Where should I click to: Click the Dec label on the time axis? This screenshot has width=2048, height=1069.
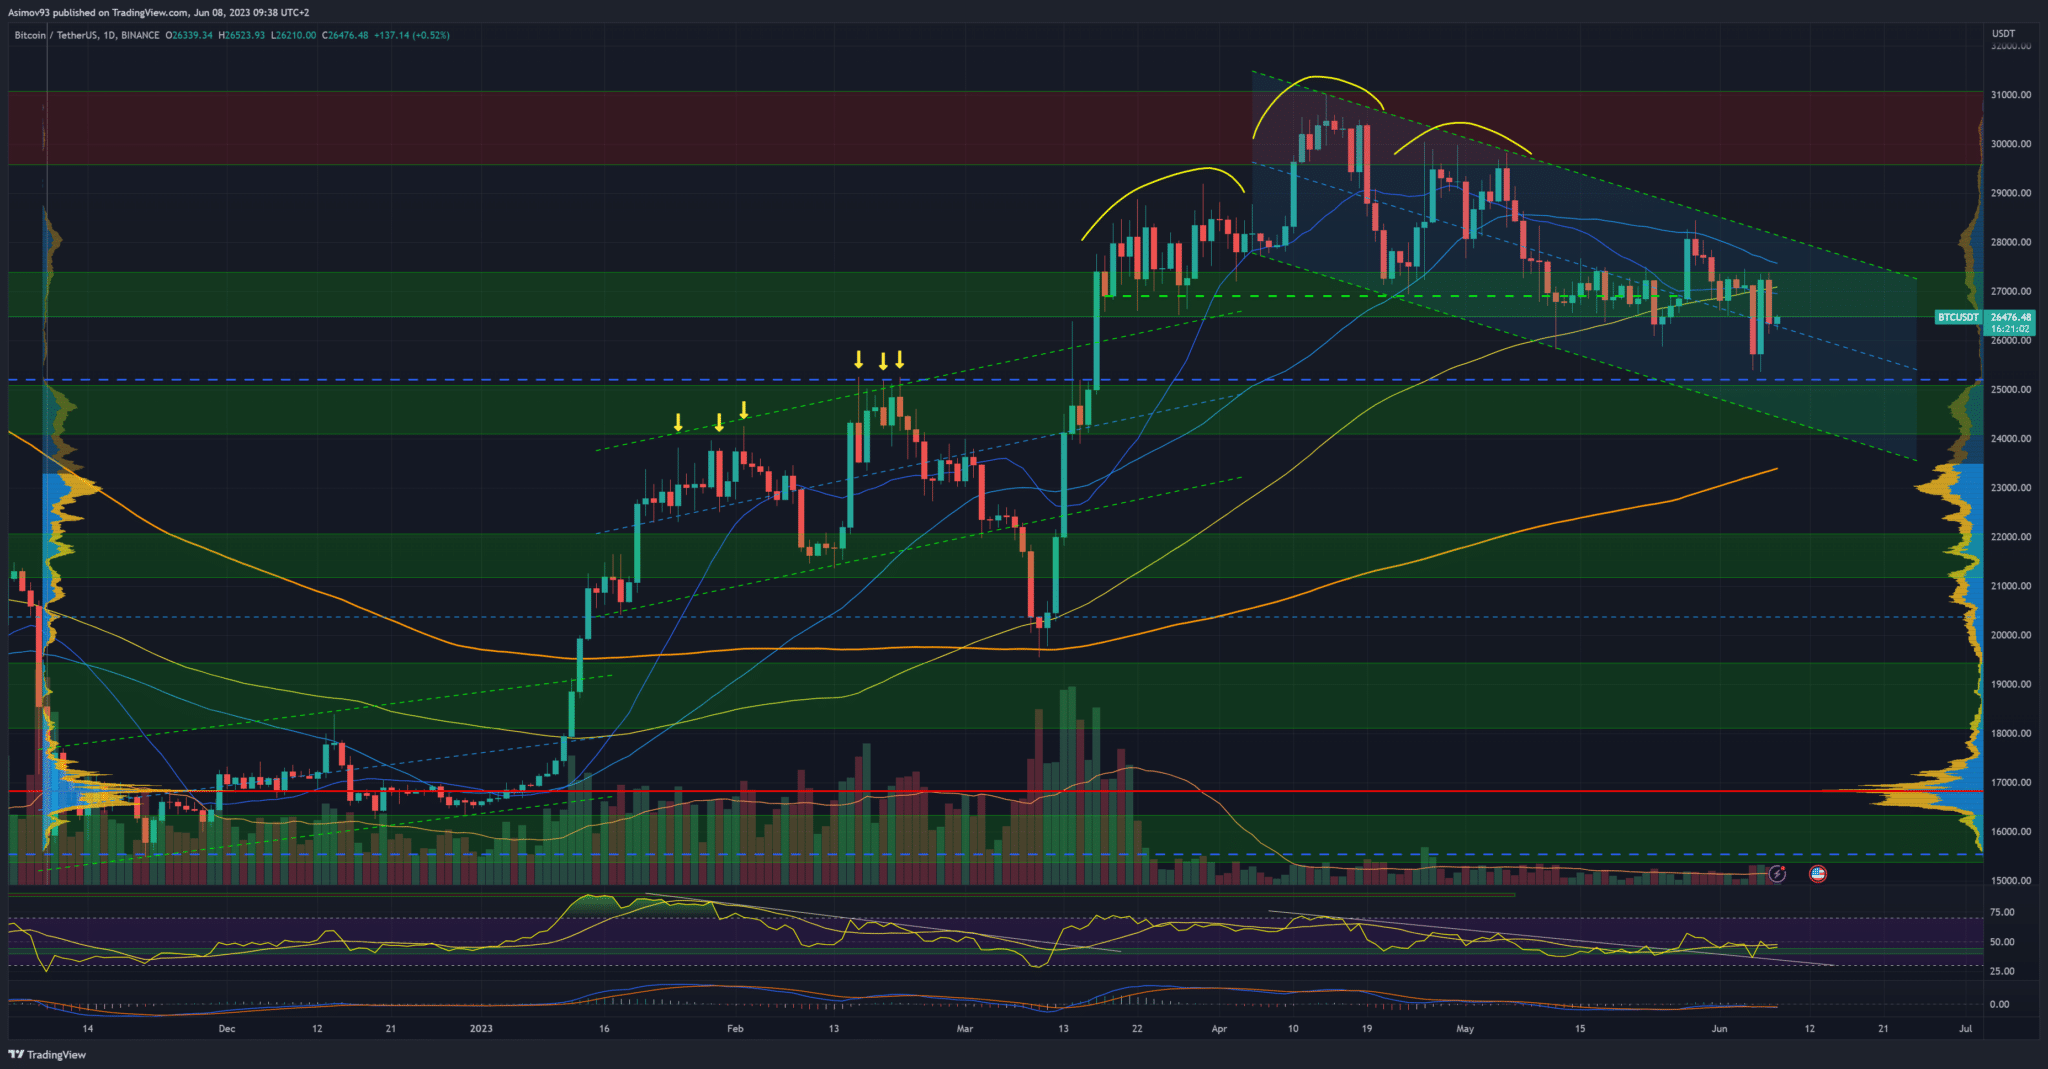(x=227, y=1029)
